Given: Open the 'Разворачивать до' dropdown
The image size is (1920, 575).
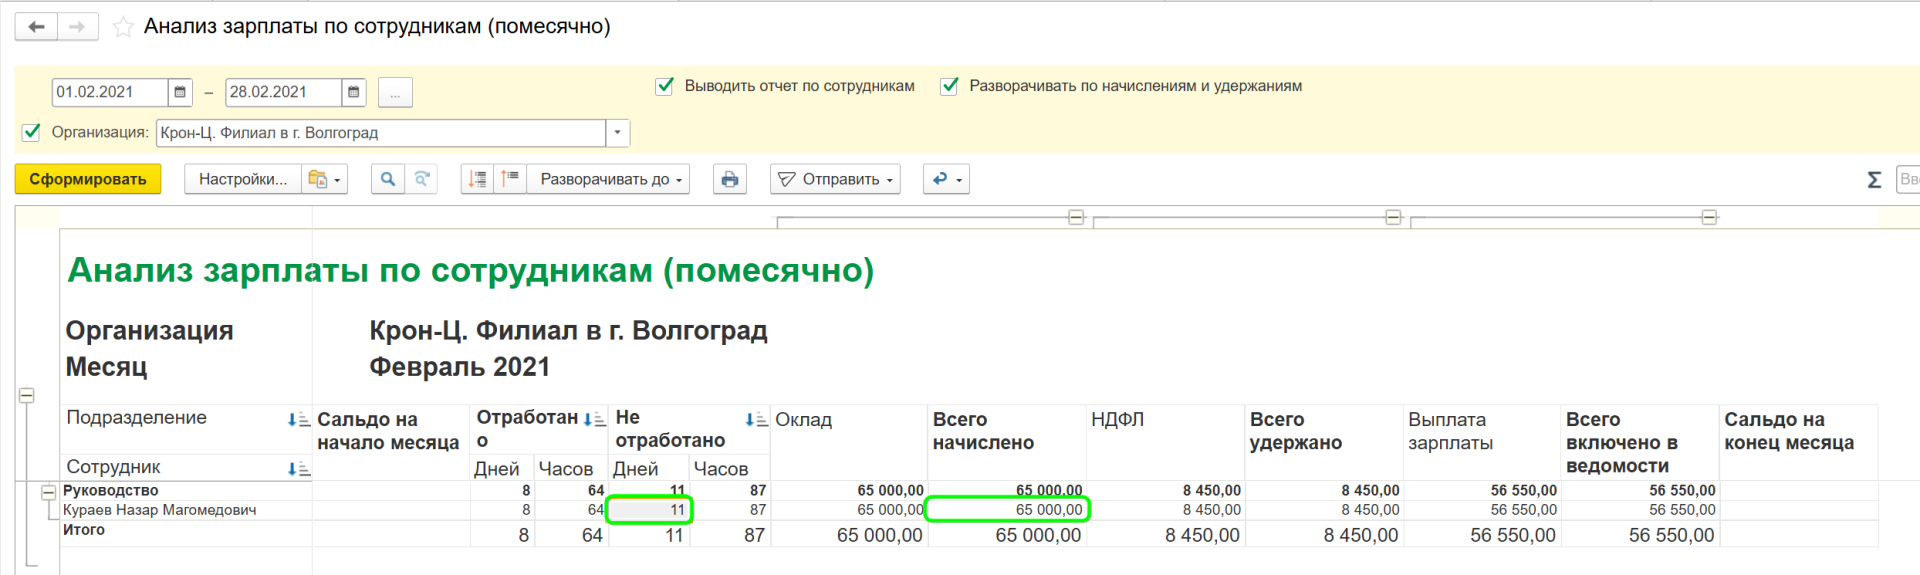Looking at the screenshot, I should [610, 179].
